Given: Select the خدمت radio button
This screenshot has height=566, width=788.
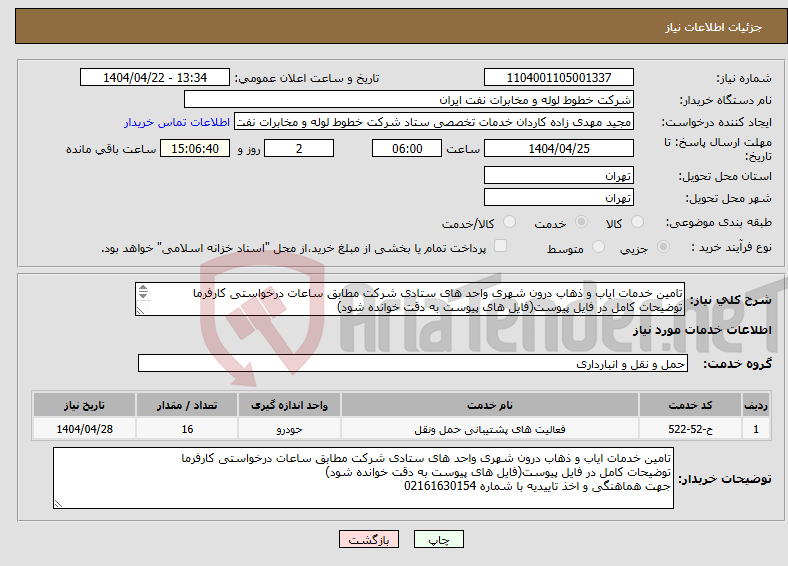Looking at the screenshot, I should point(581,222).
